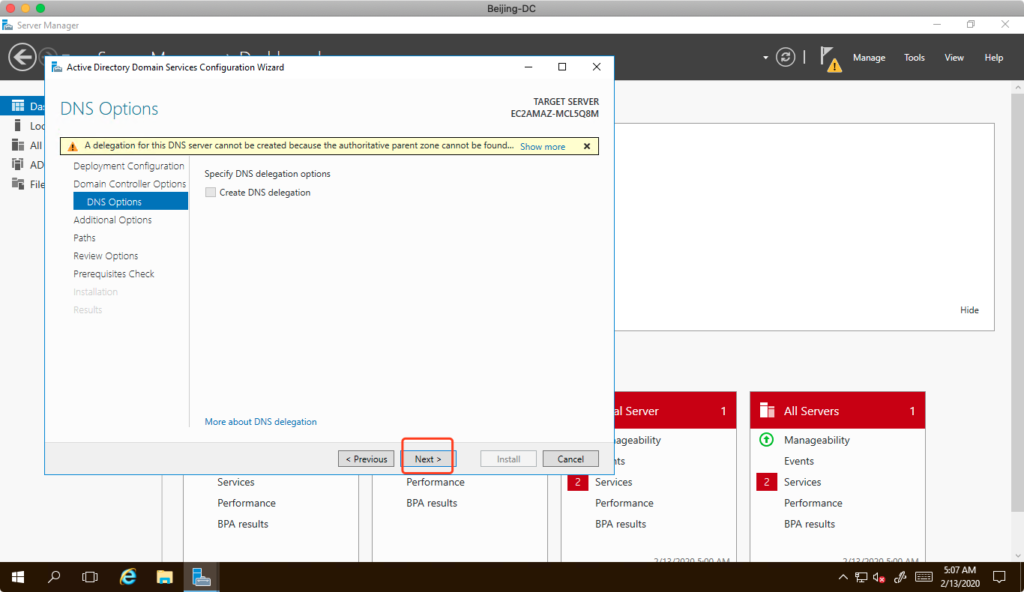Click the refresh icon in header
The image size is (1024, 592).
pos(786,57)
